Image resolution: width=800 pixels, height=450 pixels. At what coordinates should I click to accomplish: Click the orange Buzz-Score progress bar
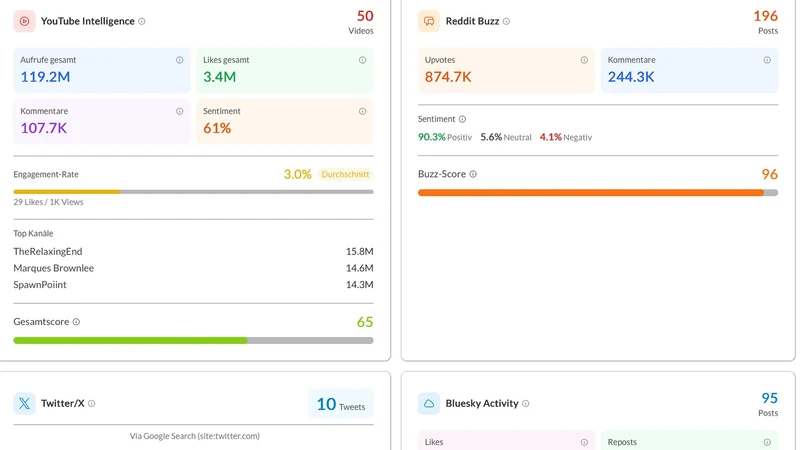[x=598, y=193]
